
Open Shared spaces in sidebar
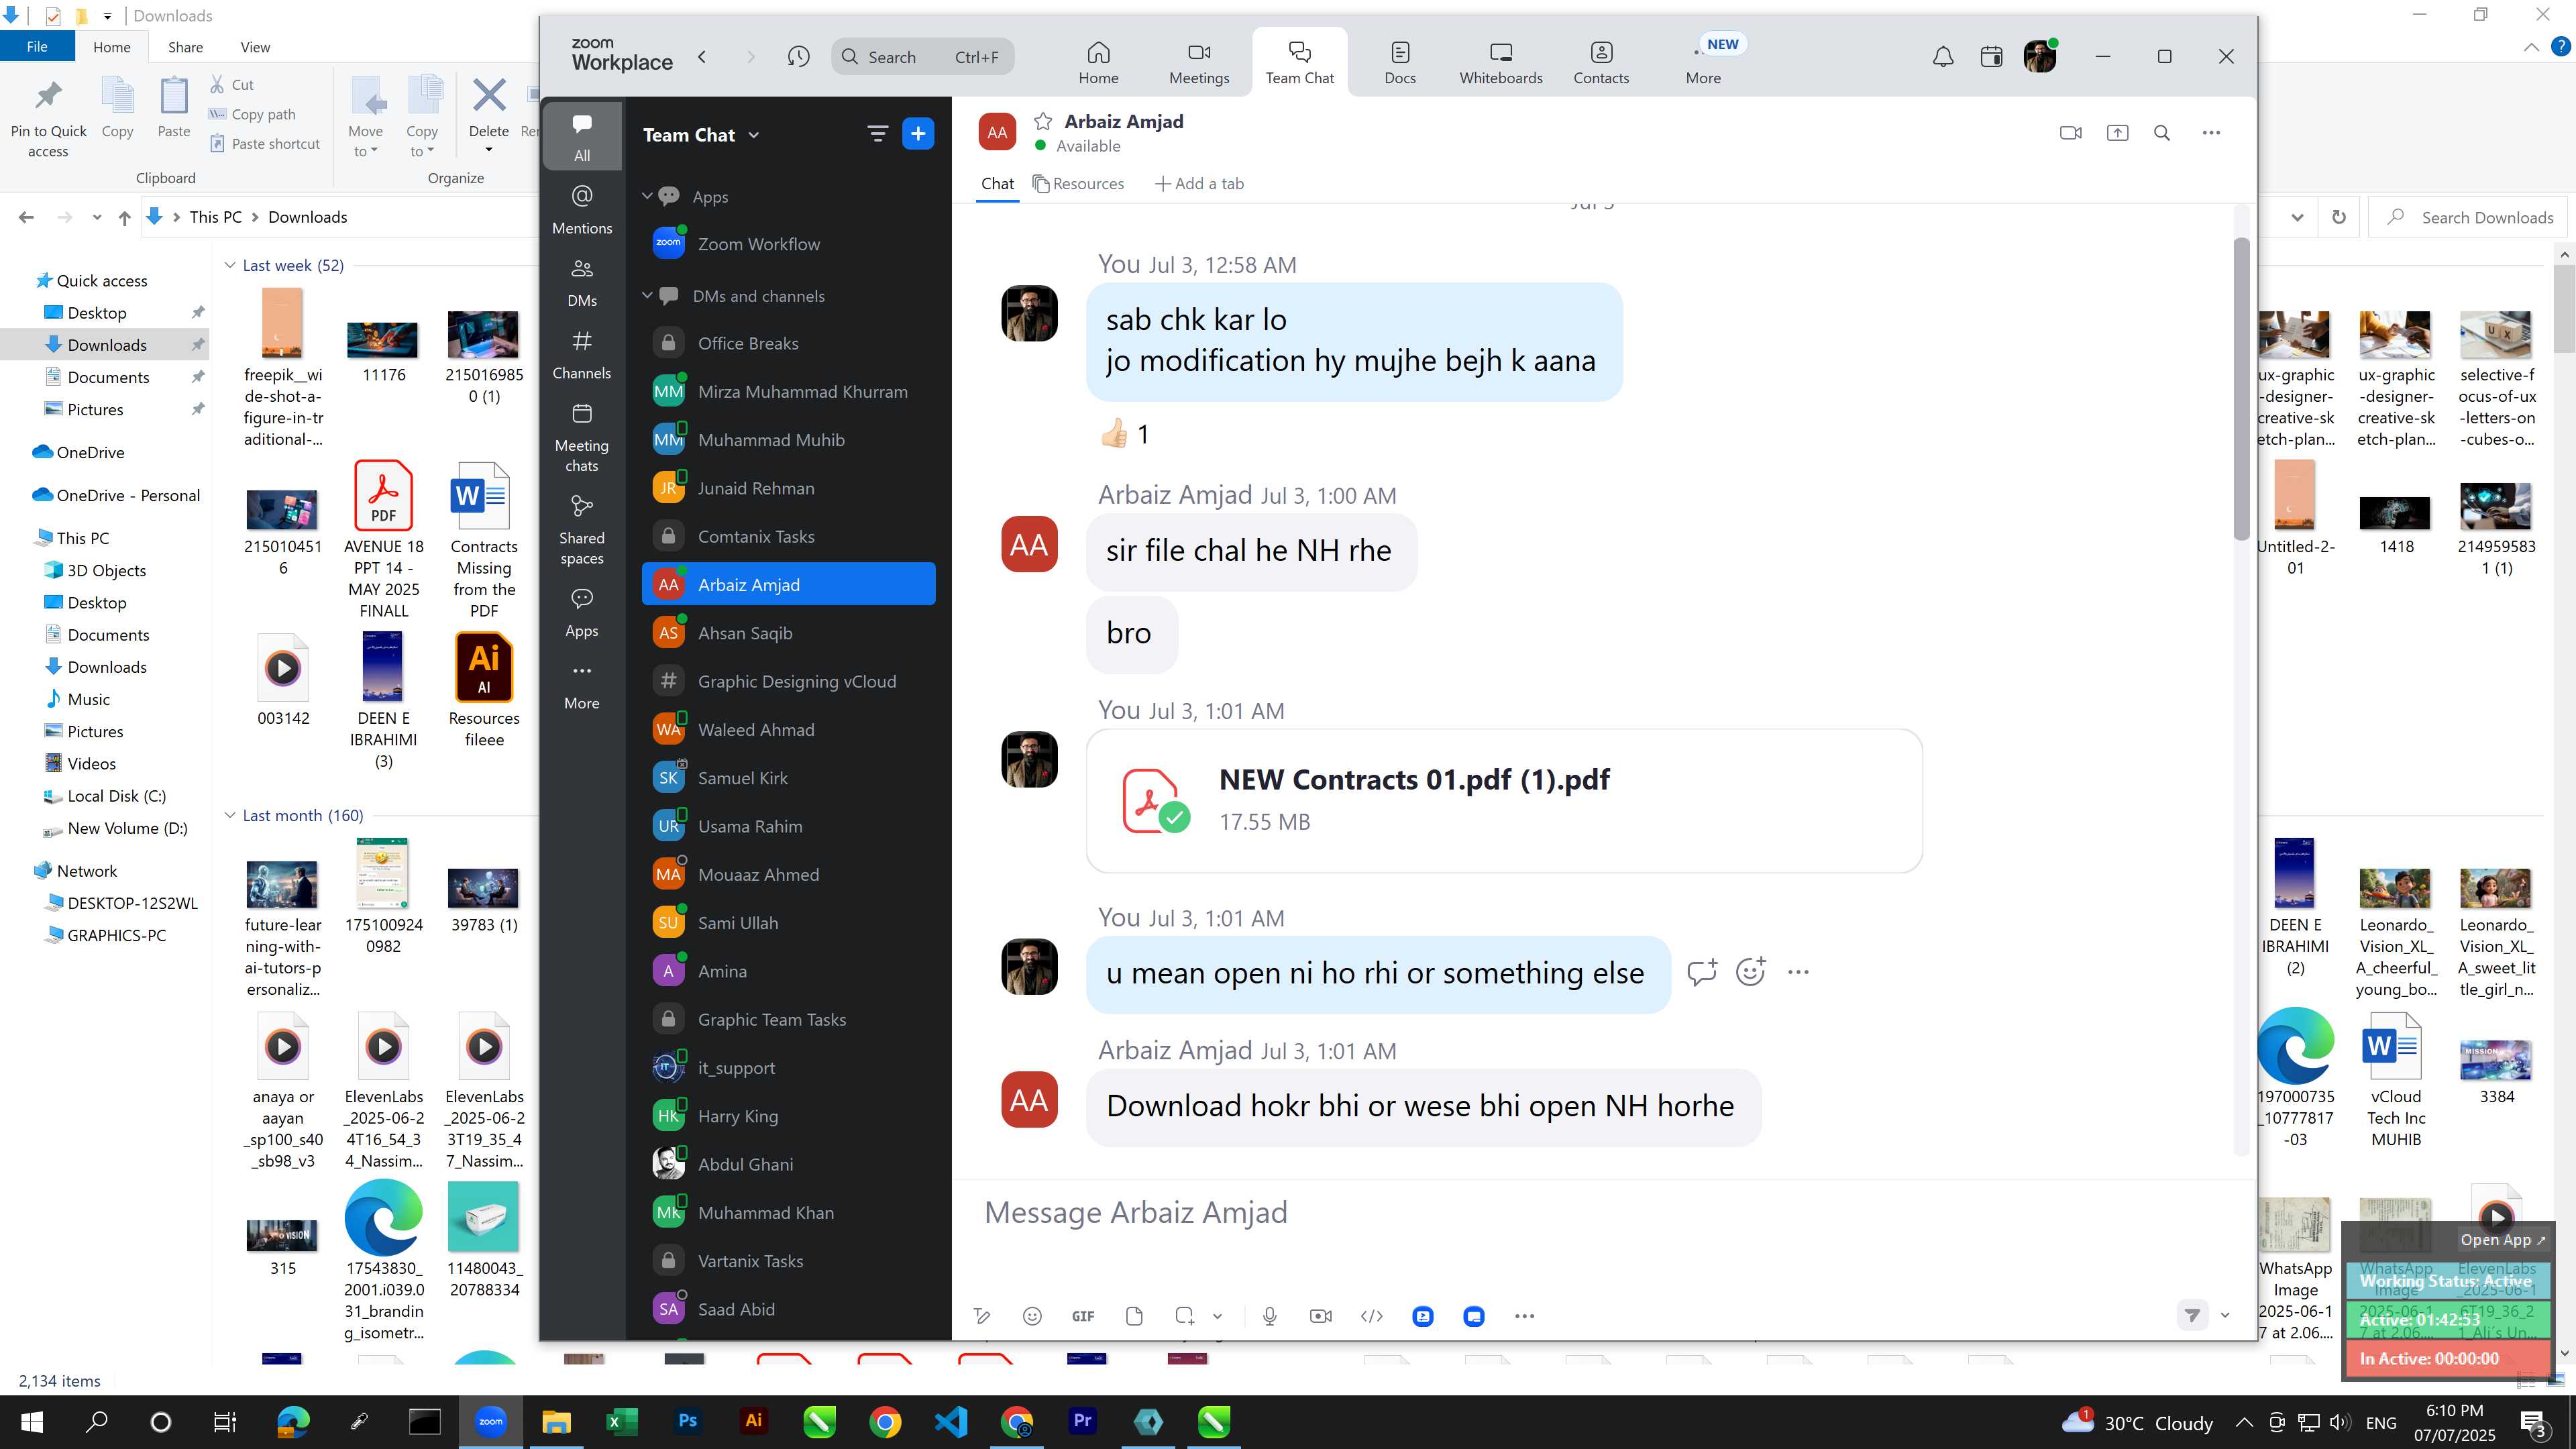[x=582, y=530]
